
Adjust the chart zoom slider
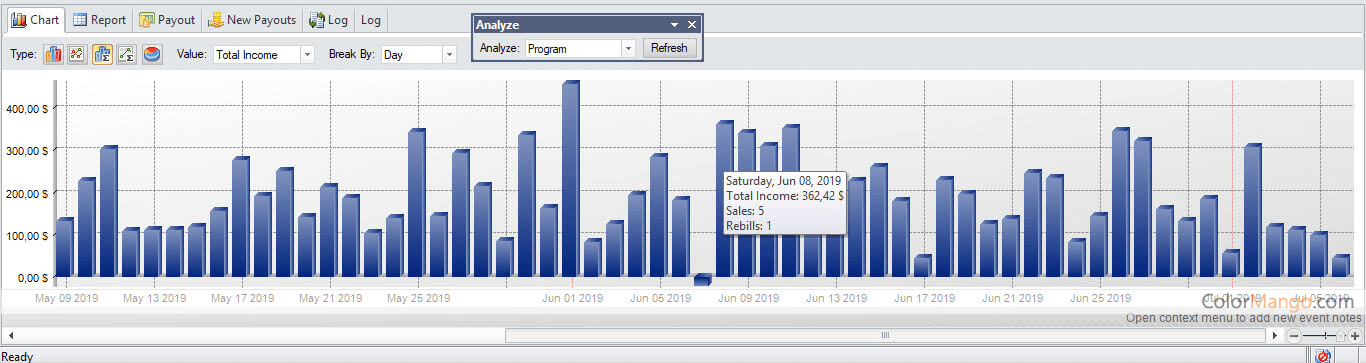pyautogui.click(x=1340, y=336)
